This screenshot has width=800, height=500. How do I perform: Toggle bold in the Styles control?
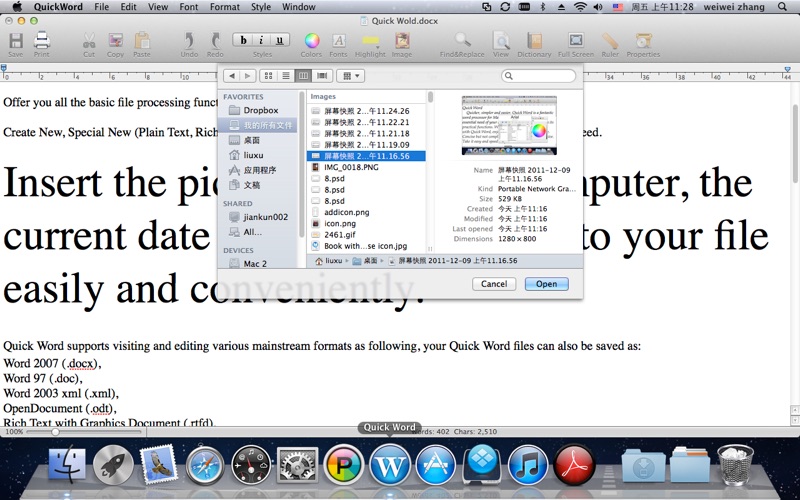[x=243, y=40]
